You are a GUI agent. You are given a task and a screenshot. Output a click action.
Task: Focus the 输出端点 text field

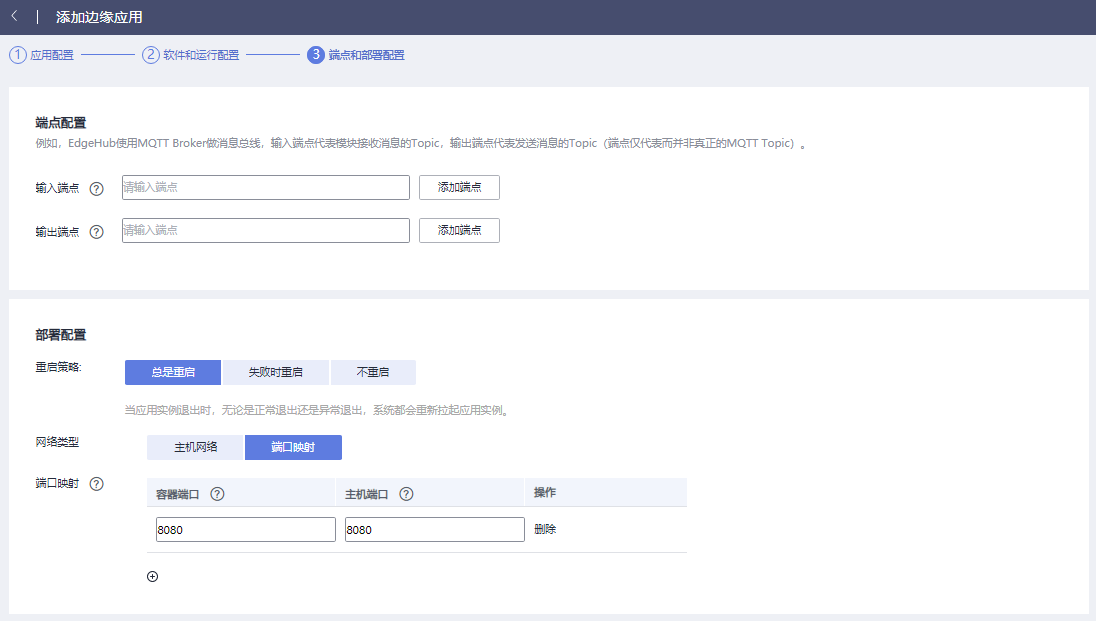pos(266,230)
